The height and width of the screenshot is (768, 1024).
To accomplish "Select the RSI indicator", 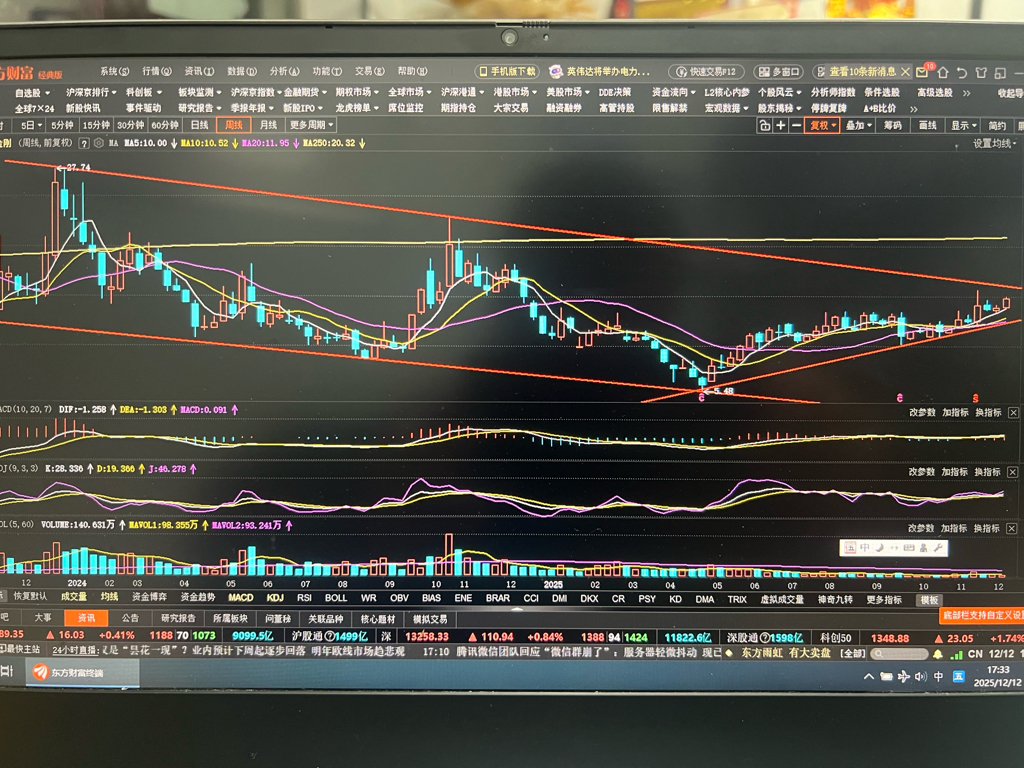I will pyautogui.click(x=304, y=598).
